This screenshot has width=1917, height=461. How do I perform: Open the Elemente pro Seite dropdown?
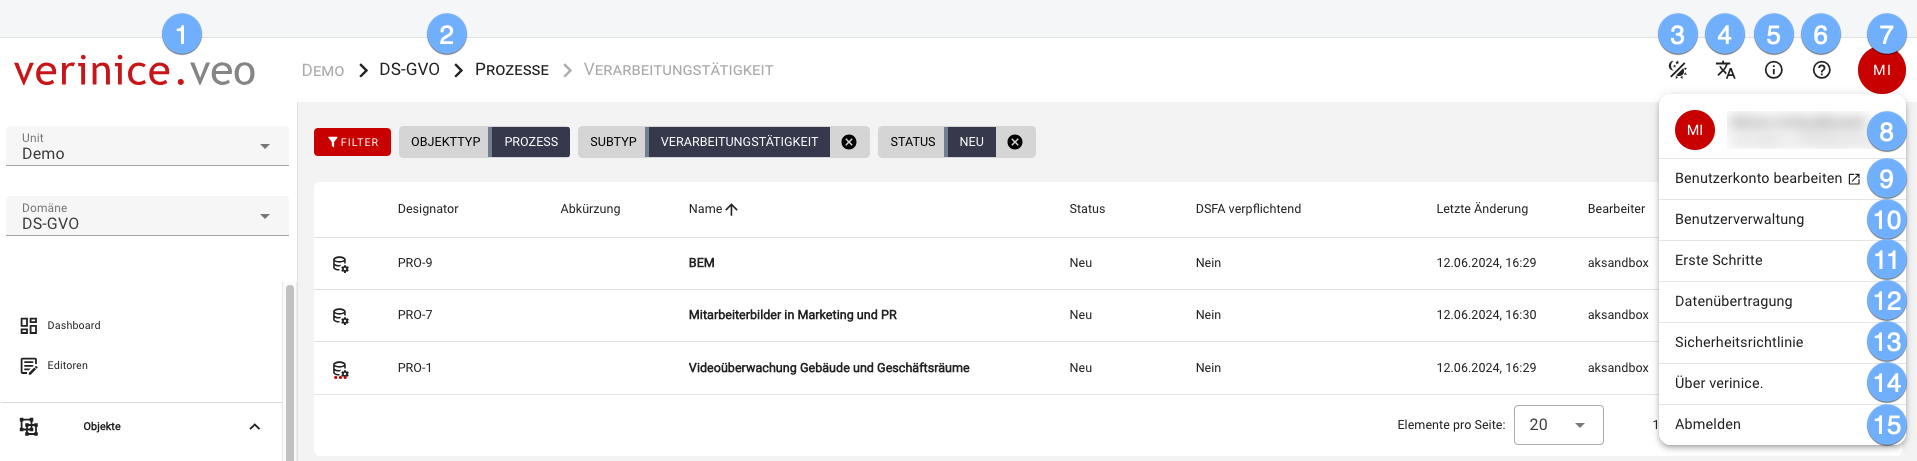(x=1558, y=425)
